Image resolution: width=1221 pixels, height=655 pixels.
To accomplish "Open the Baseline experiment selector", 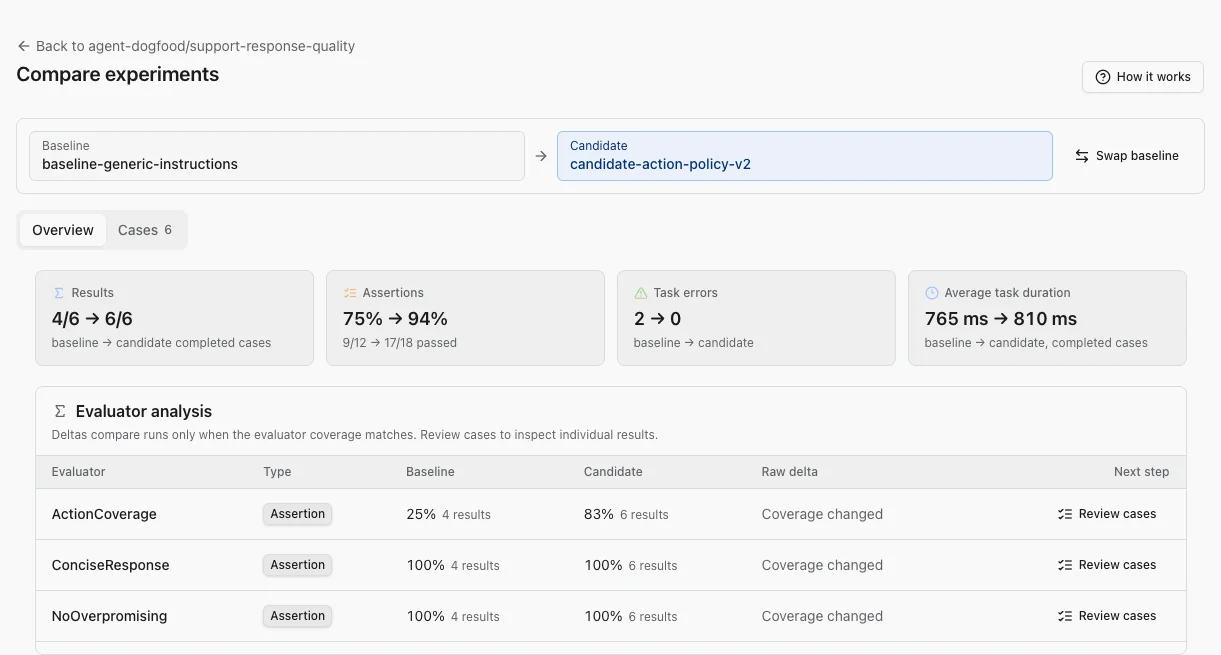I will [277, 156].
